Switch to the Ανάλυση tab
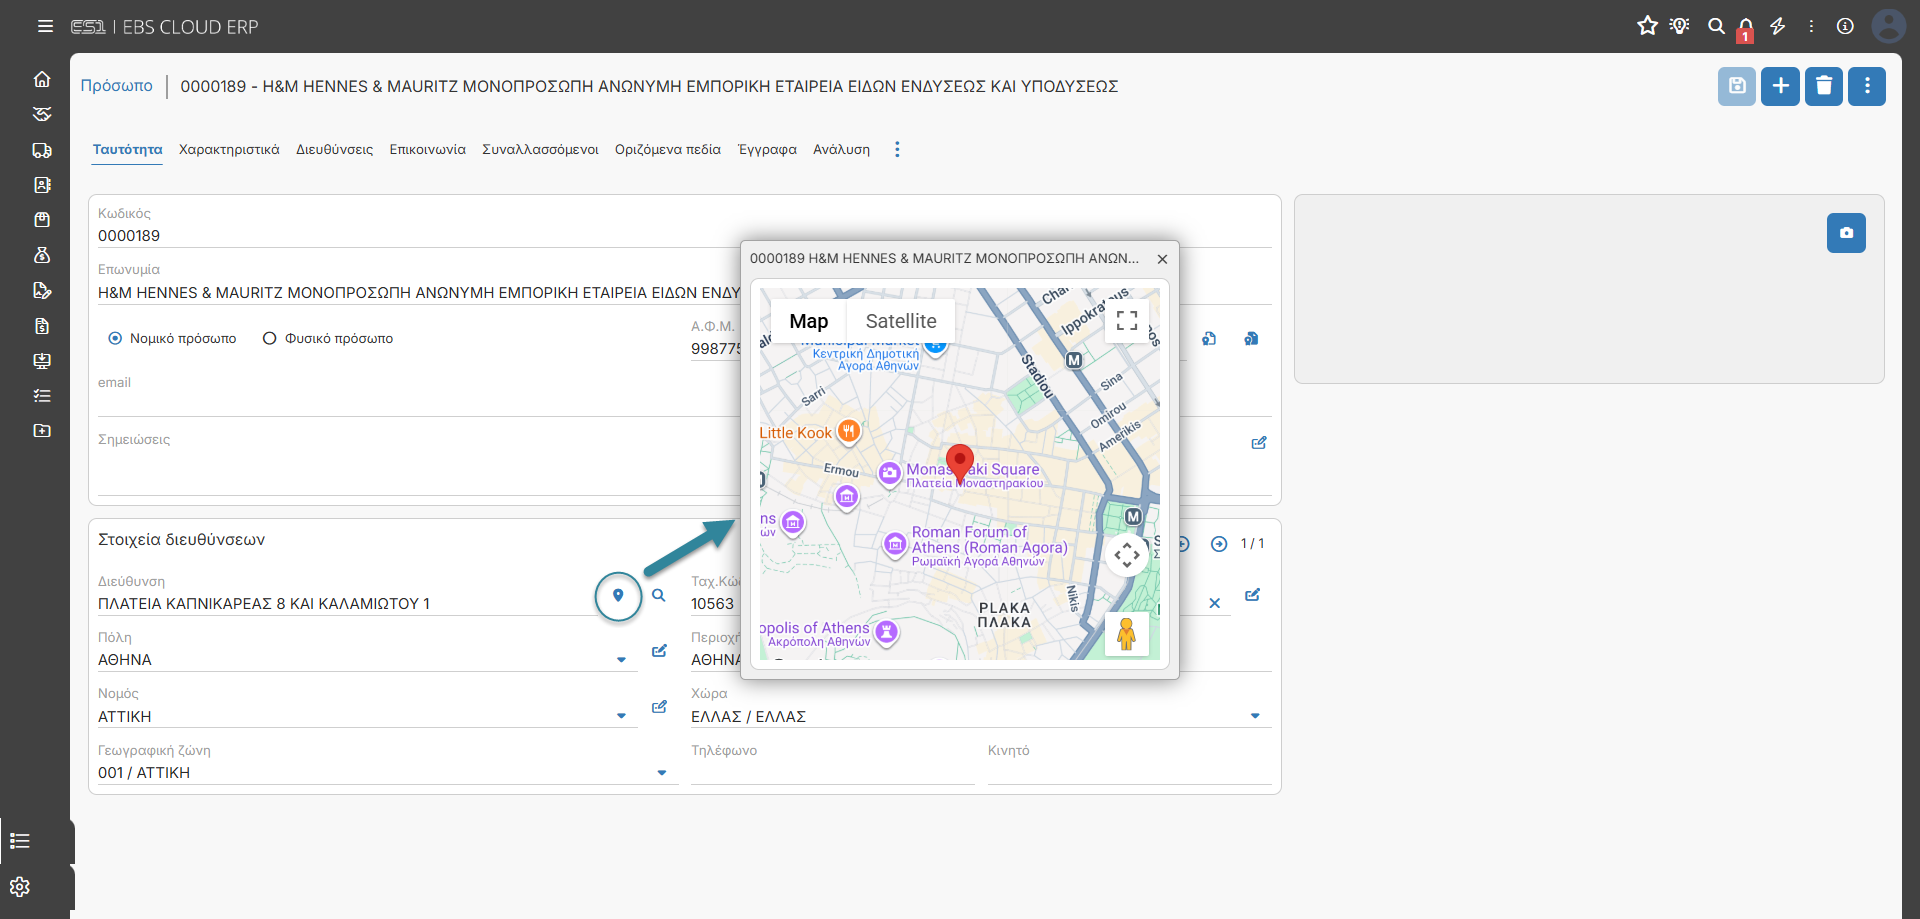 coord(841,150)
